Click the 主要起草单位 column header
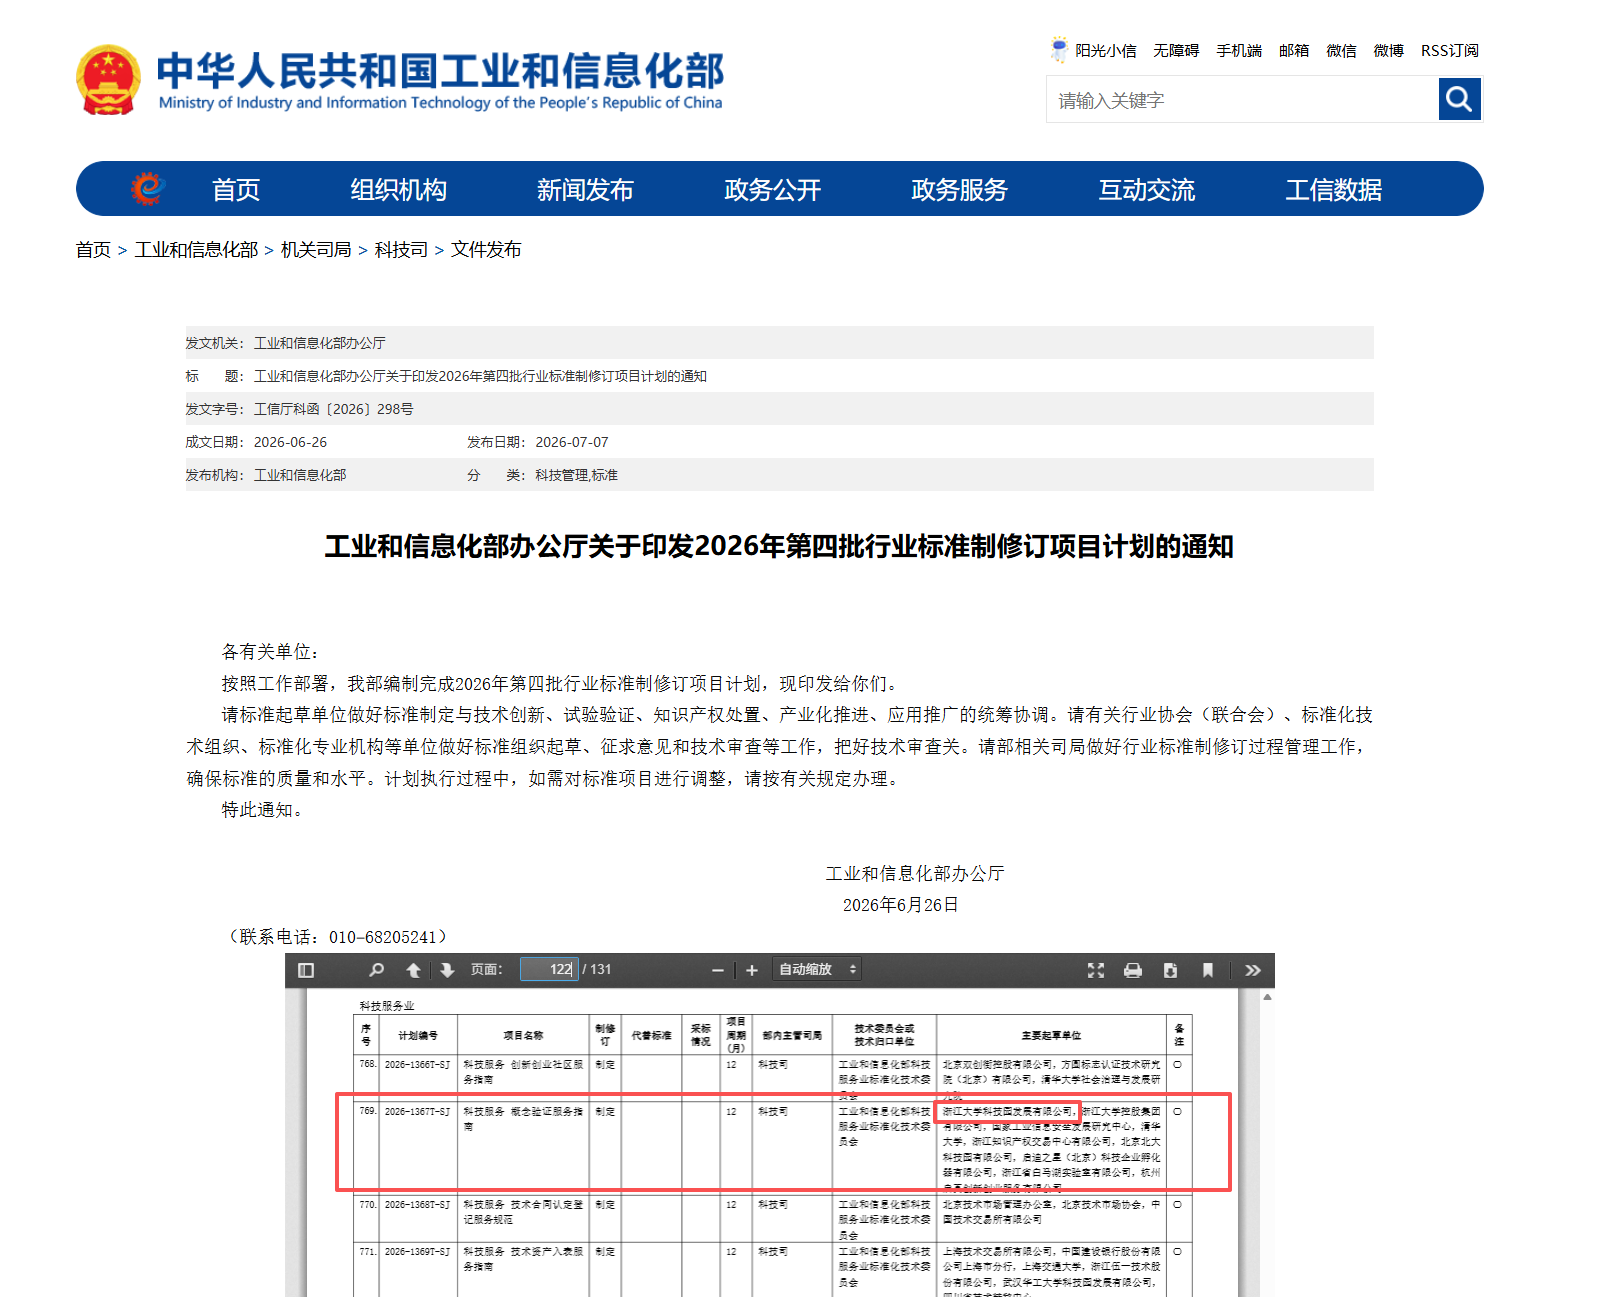Viewport: 1620px width, 1297px height. 1051,1035
